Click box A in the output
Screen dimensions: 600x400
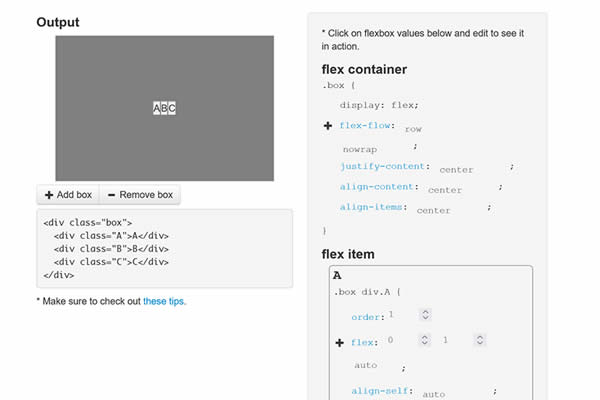point(157,108)
